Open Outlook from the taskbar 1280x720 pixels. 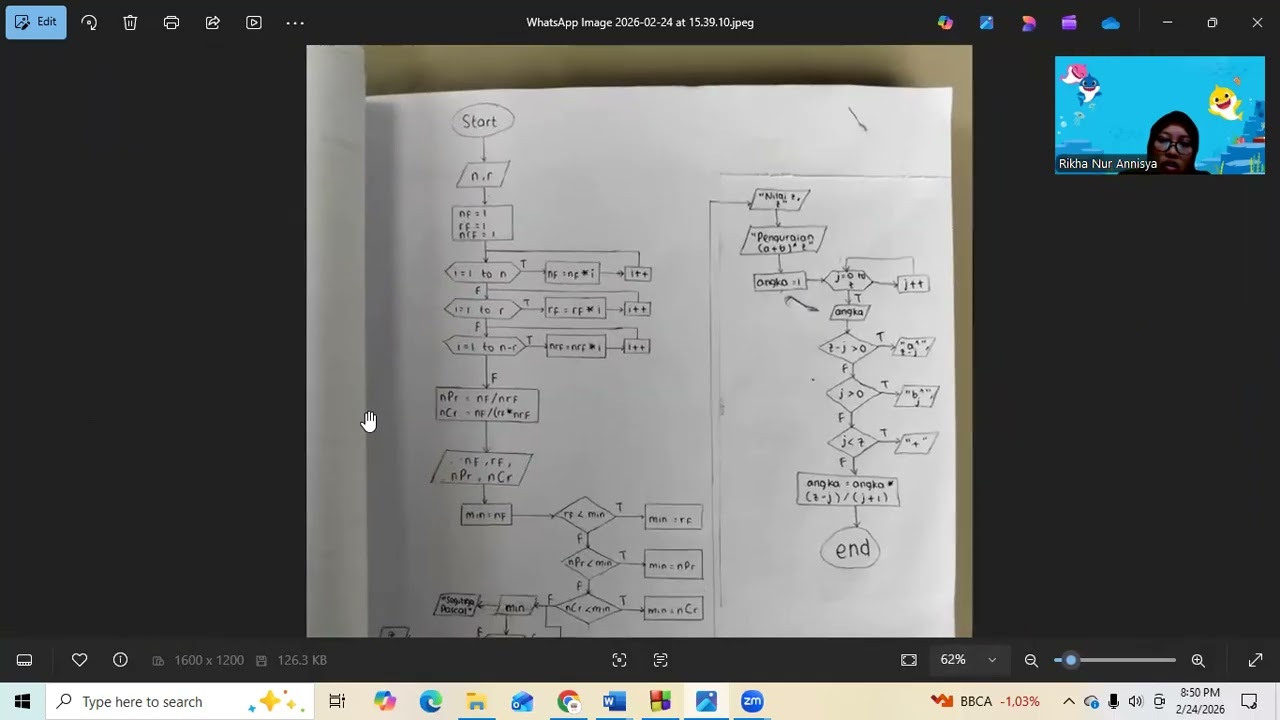pyautogui.click(x=522, y=701)
